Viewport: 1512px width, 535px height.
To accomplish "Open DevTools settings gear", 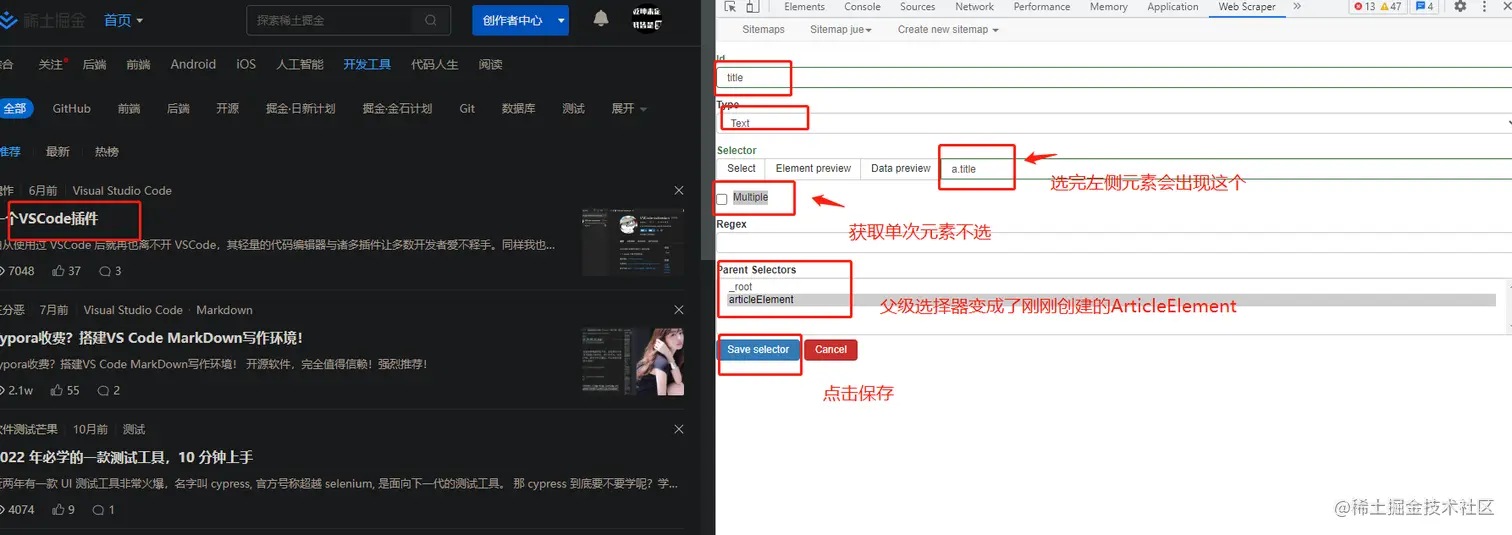I will point(1460,7).
